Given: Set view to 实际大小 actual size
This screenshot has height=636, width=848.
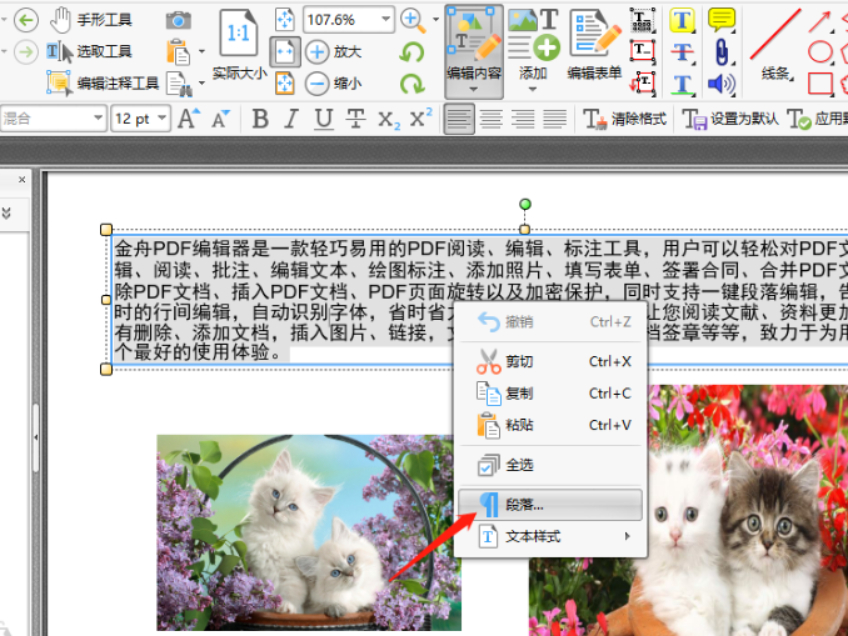Looking at the screenshot, I should [x=239, y=44].
